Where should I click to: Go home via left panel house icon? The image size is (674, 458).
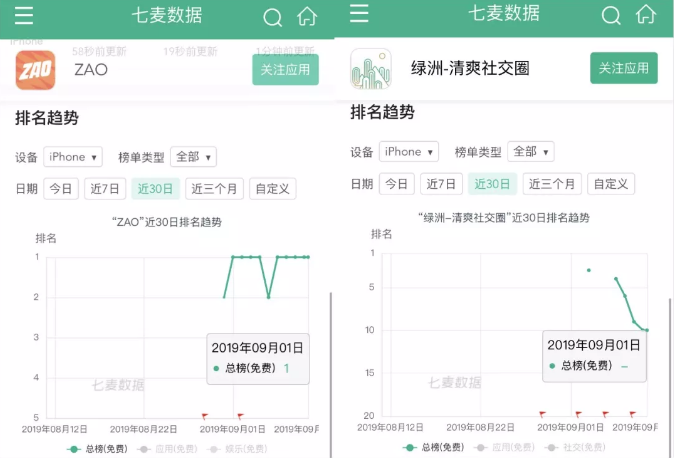[307, 17]
